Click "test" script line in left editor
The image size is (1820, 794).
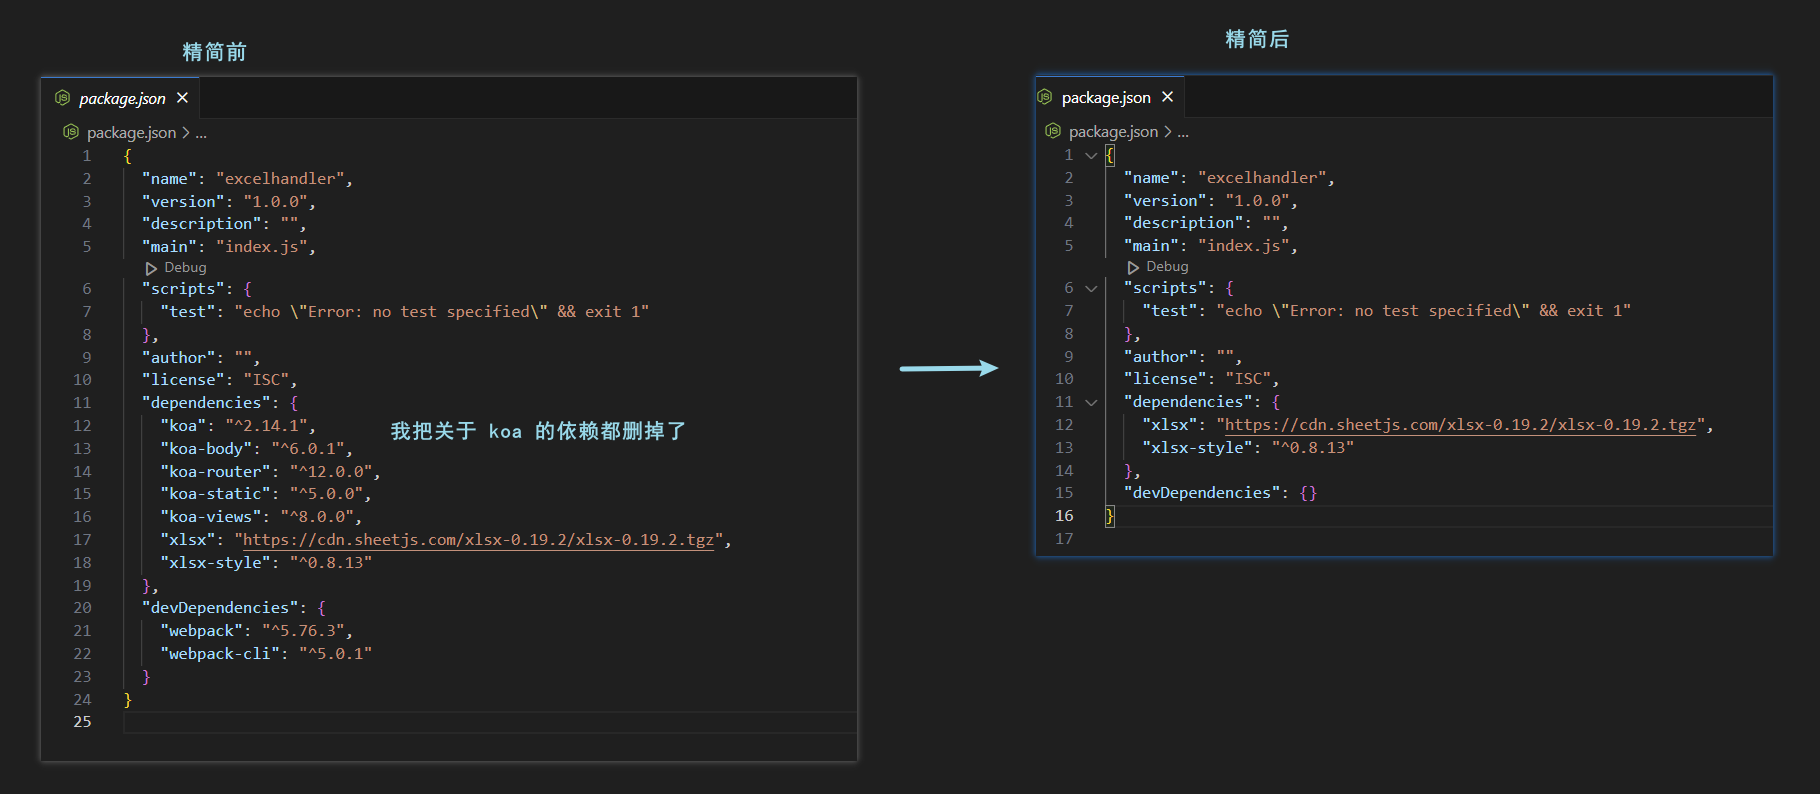(405, 312)
